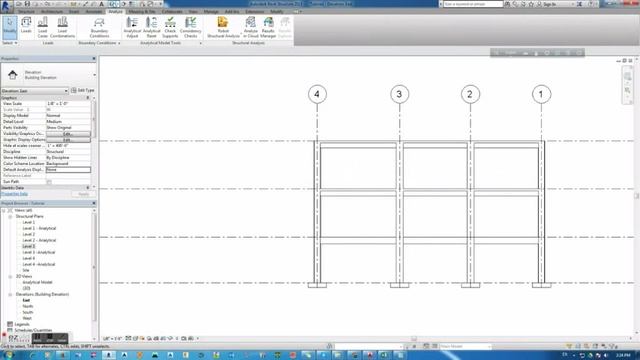640x360 pixels.
Task: Click the search keyword input field
Action: coord(473,4)
